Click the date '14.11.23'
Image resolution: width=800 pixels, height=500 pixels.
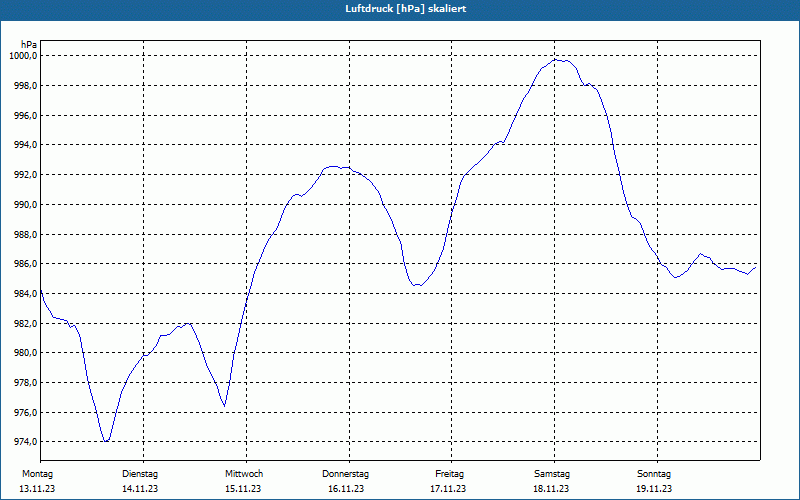tap(140, 489)
